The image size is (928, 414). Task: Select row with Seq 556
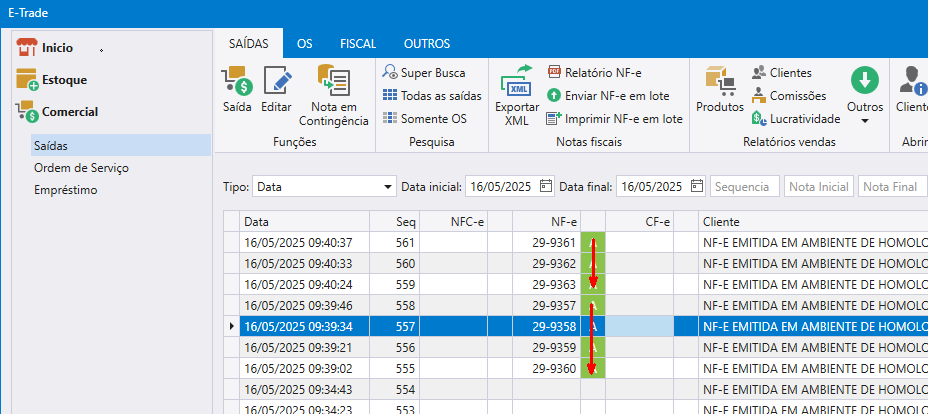point(576,347)
